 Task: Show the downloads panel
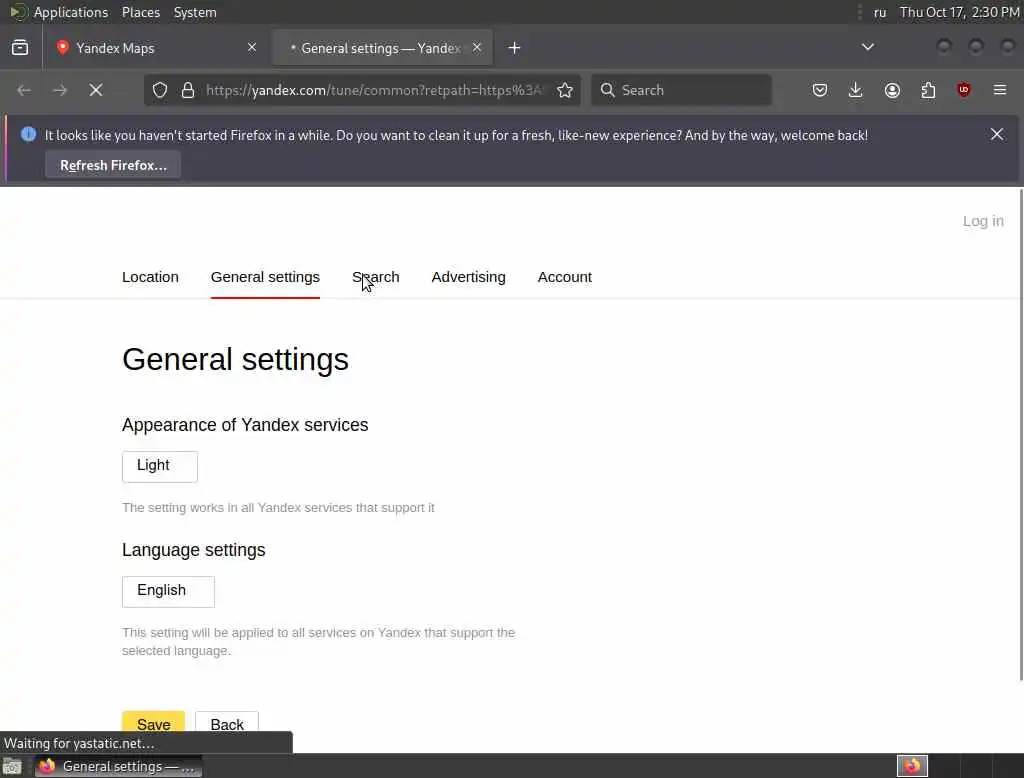856,90
